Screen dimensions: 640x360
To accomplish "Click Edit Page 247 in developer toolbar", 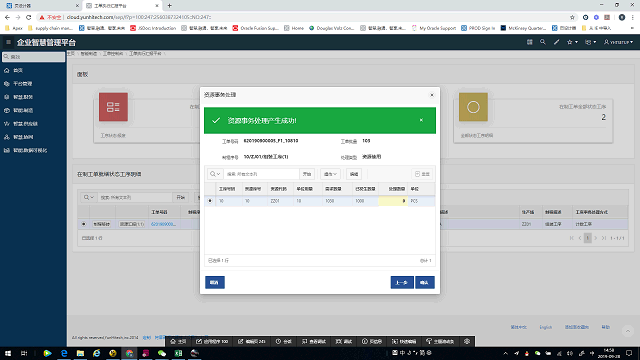I will (x=251, y=341).
